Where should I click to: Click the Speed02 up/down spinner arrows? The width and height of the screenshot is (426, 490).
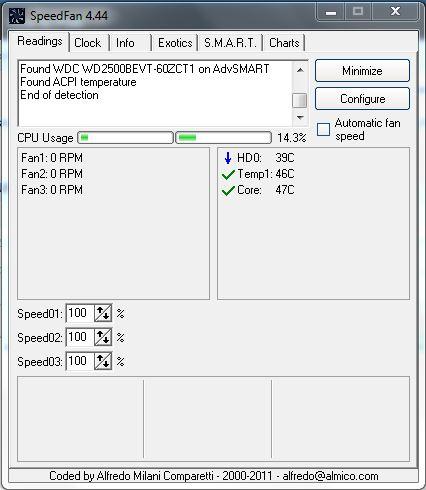coord(103,337)
